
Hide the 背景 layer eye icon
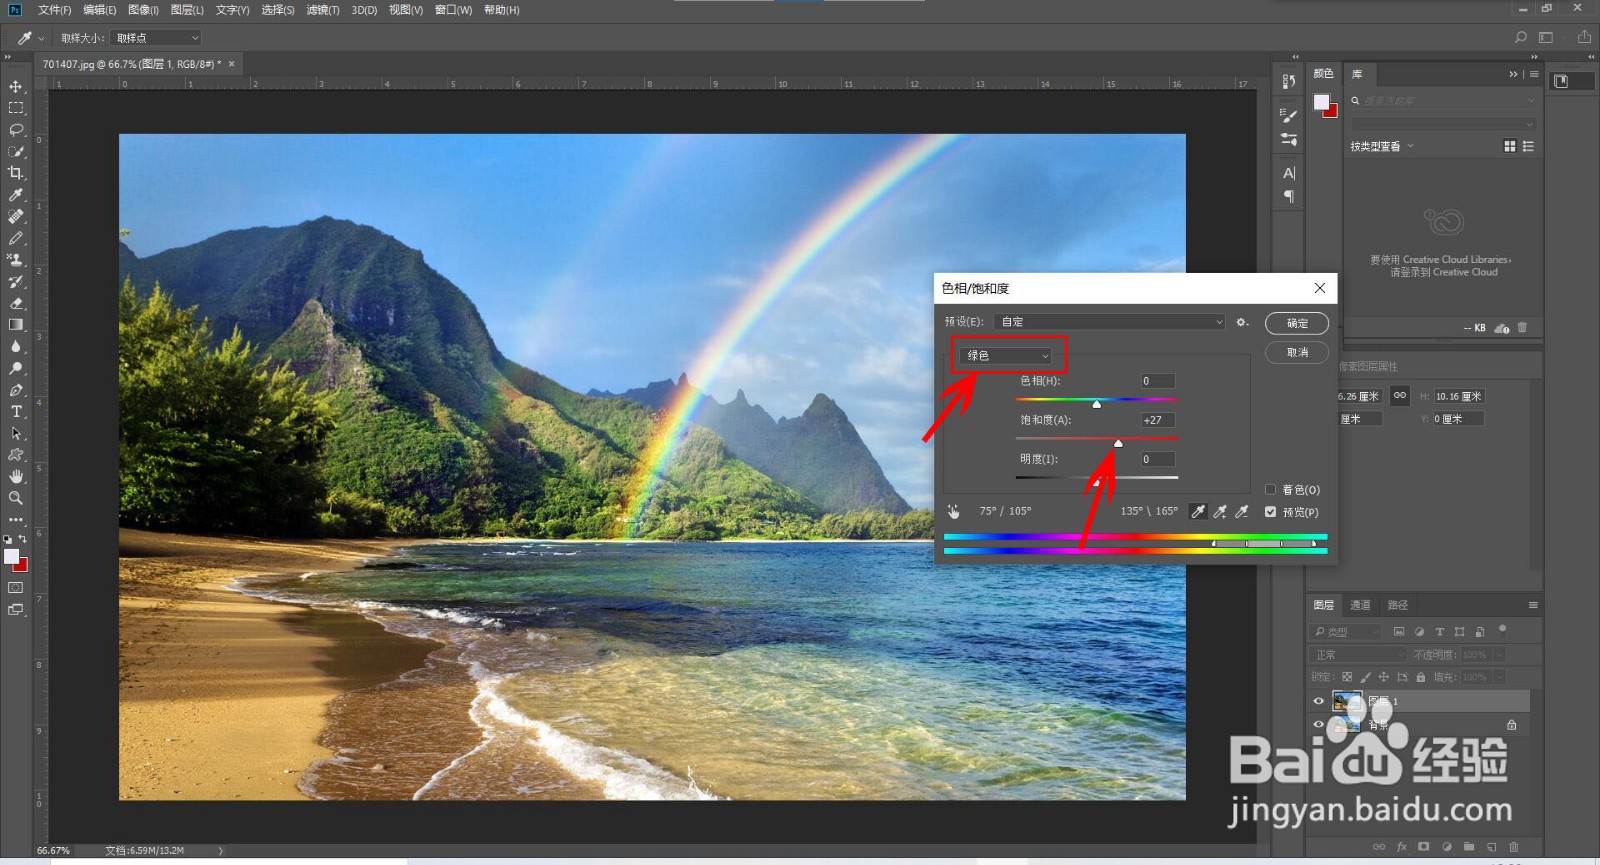pyautogui.click(x=1318, y=724)
